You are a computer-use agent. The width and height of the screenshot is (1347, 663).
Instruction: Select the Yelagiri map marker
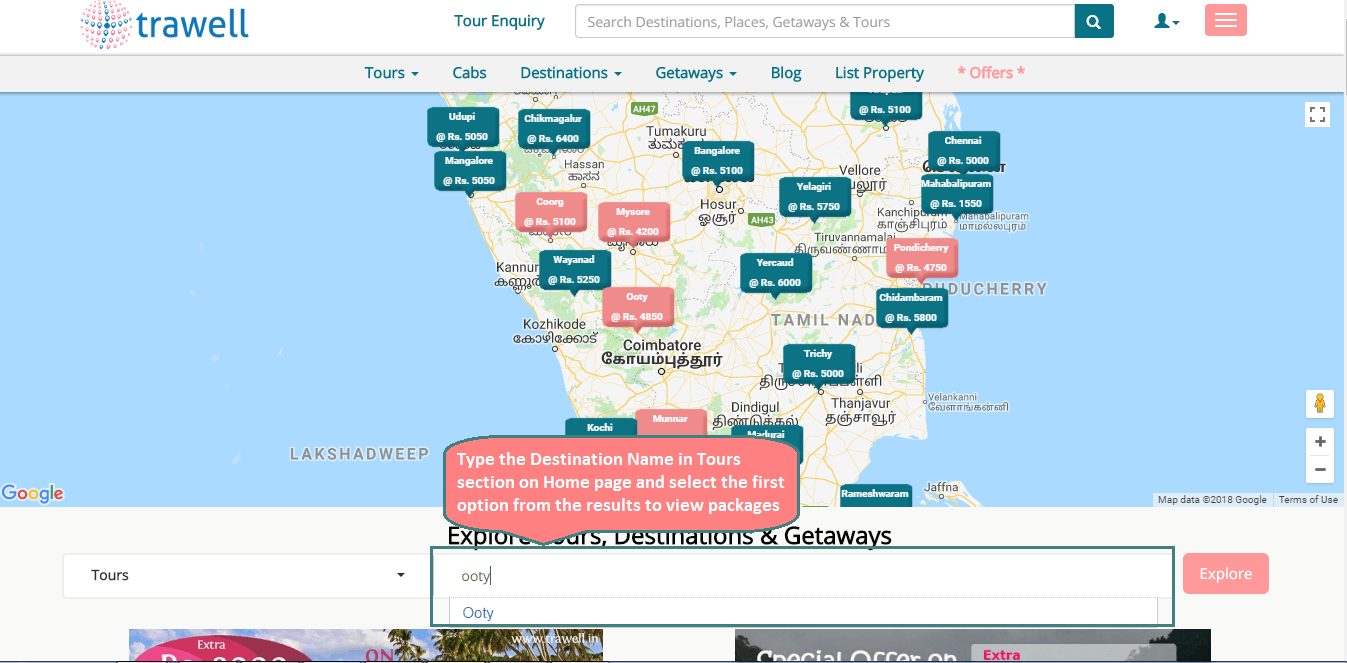tap(814, 197)
